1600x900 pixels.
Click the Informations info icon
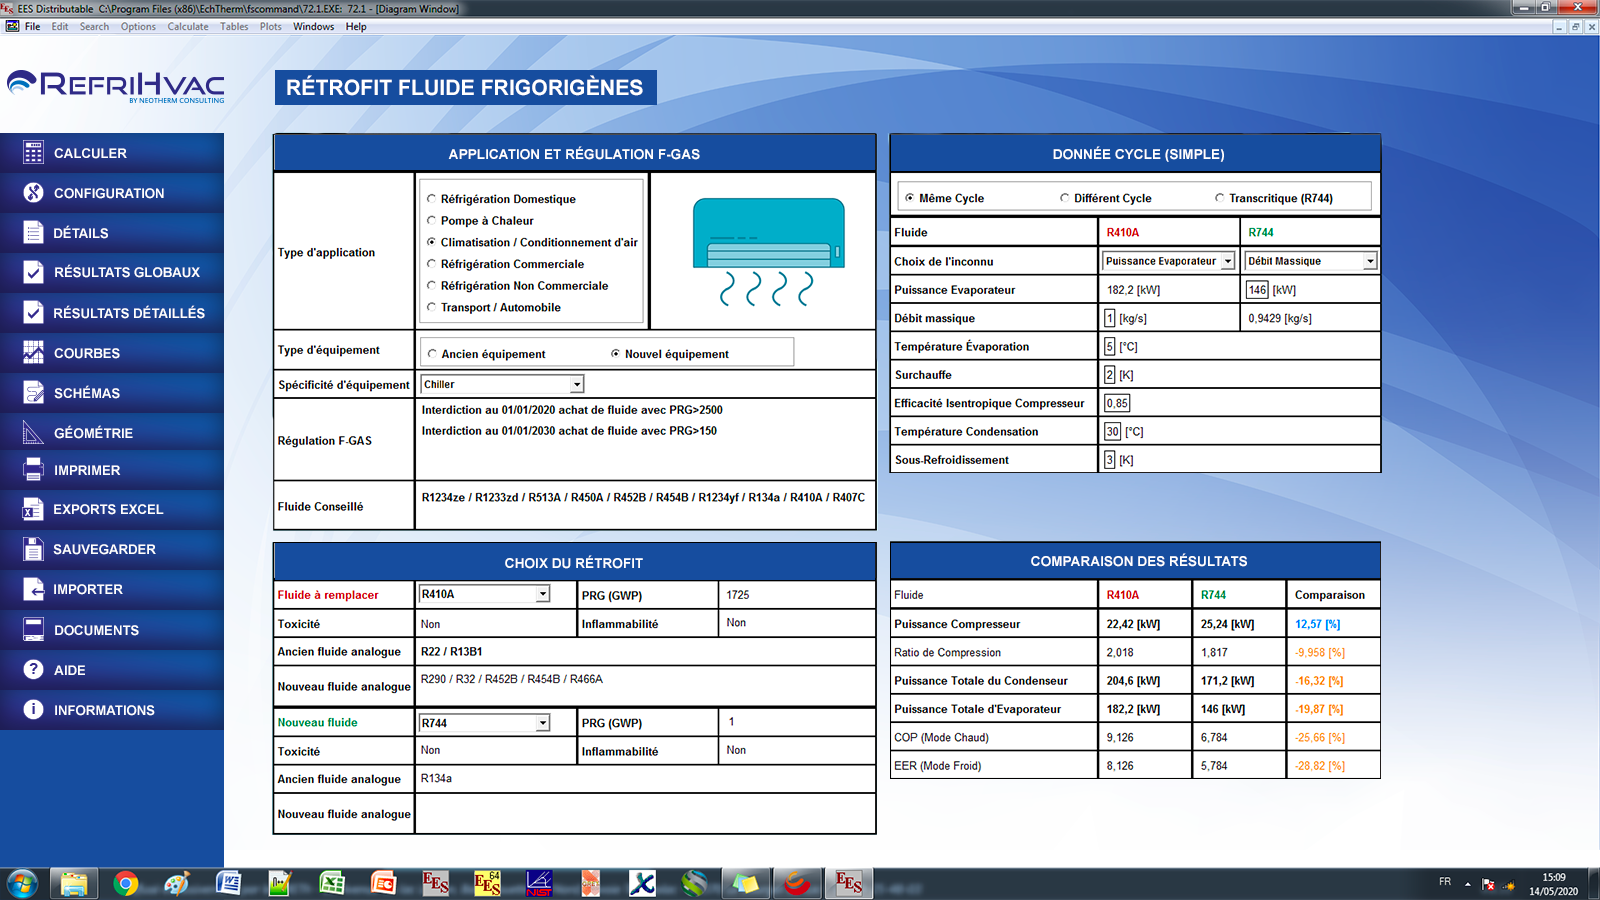33,709
